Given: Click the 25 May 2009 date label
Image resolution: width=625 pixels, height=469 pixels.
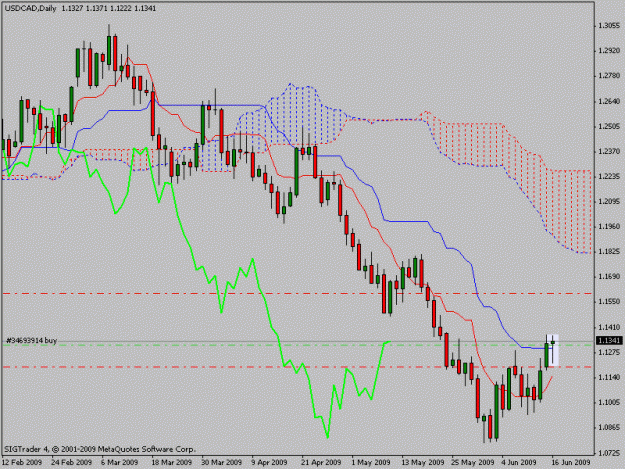Looking at the screenshot, I should click(473, 462).
